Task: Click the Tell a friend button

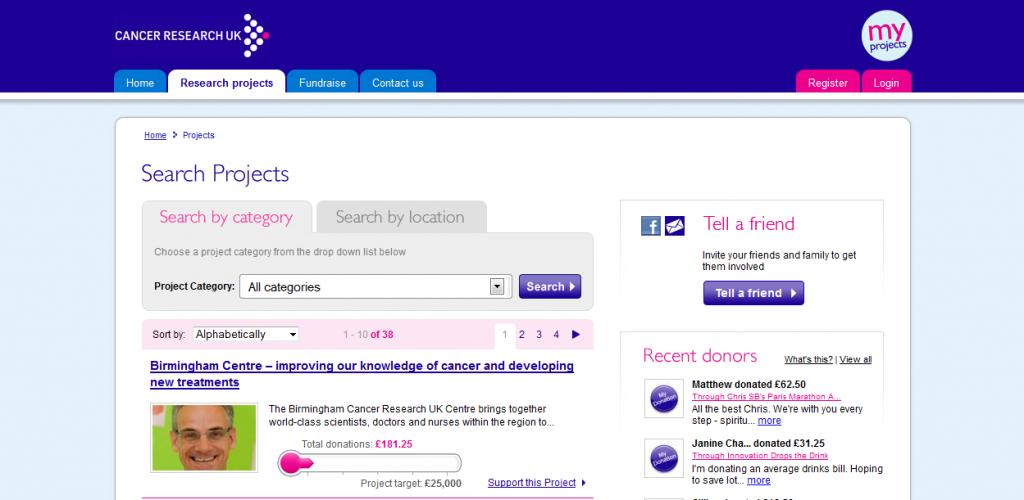Action: 754,293
